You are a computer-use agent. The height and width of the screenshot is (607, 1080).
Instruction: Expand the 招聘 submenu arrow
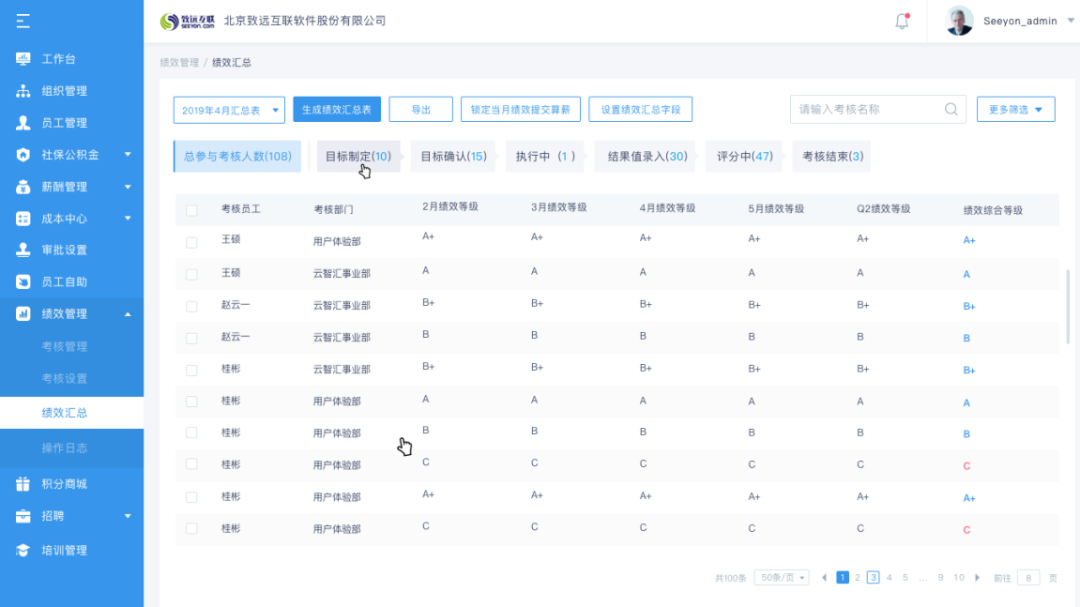click(x=127, y=516)
